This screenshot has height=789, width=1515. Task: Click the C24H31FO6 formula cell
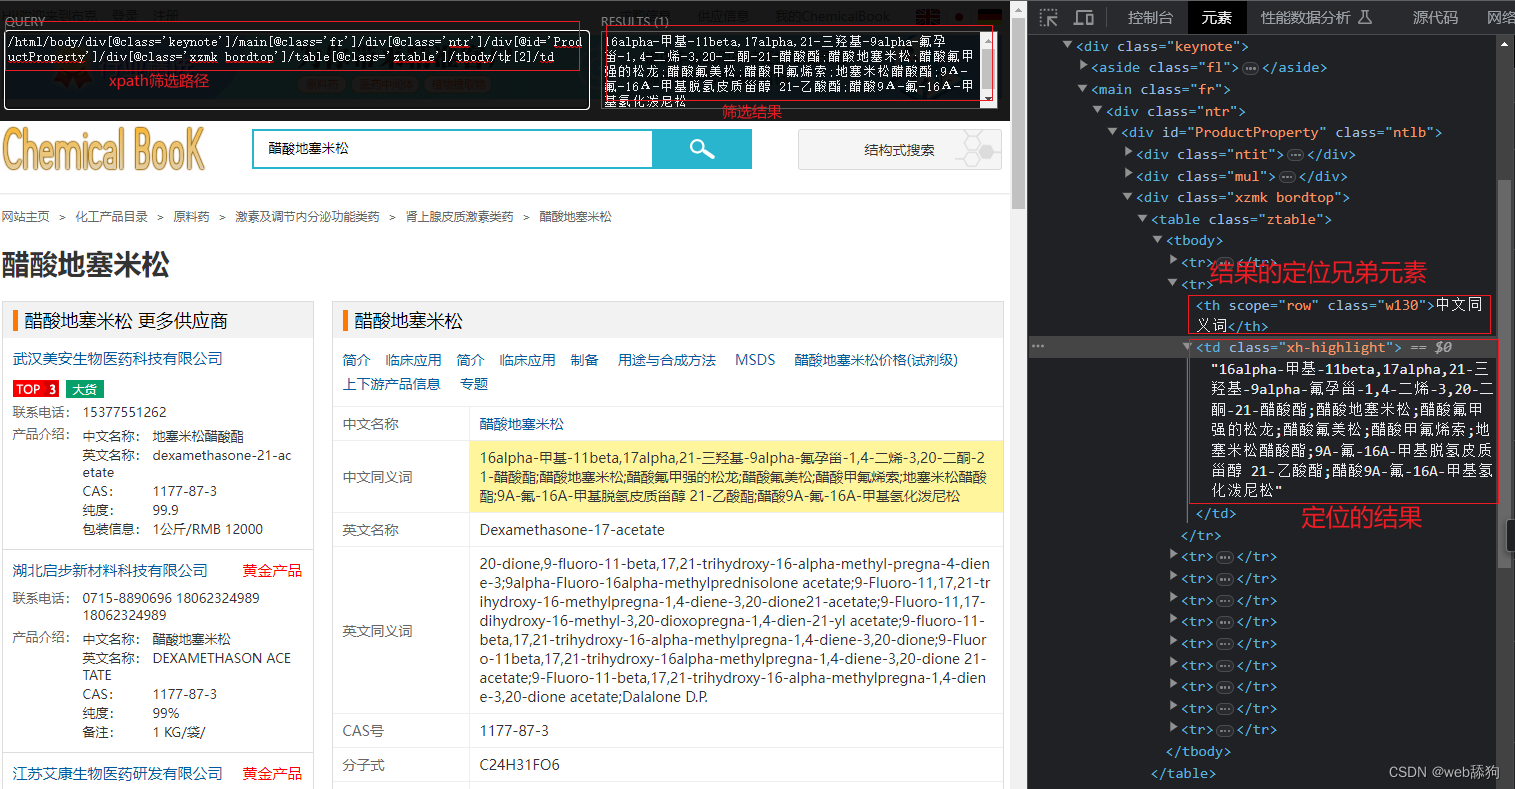pos(736,765)
